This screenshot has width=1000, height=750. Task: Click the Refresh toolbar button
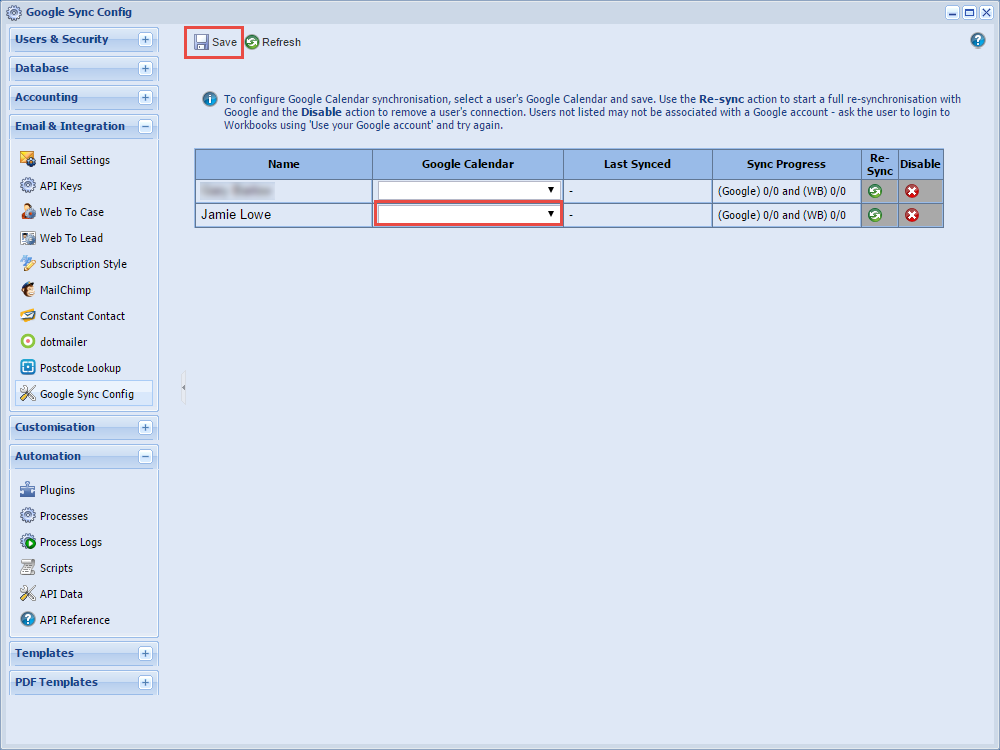[273, 42]
